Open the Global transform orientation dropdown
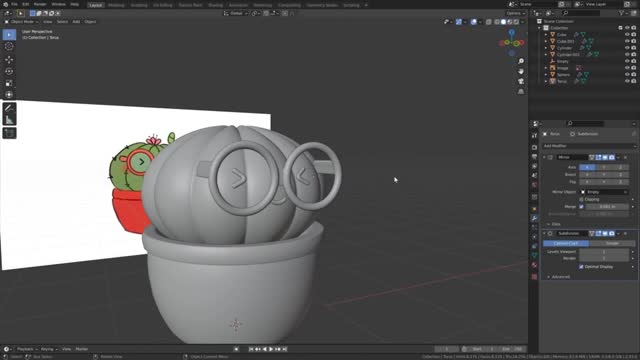The width and height of the screenshot is (640, 360). coord(236,13)
